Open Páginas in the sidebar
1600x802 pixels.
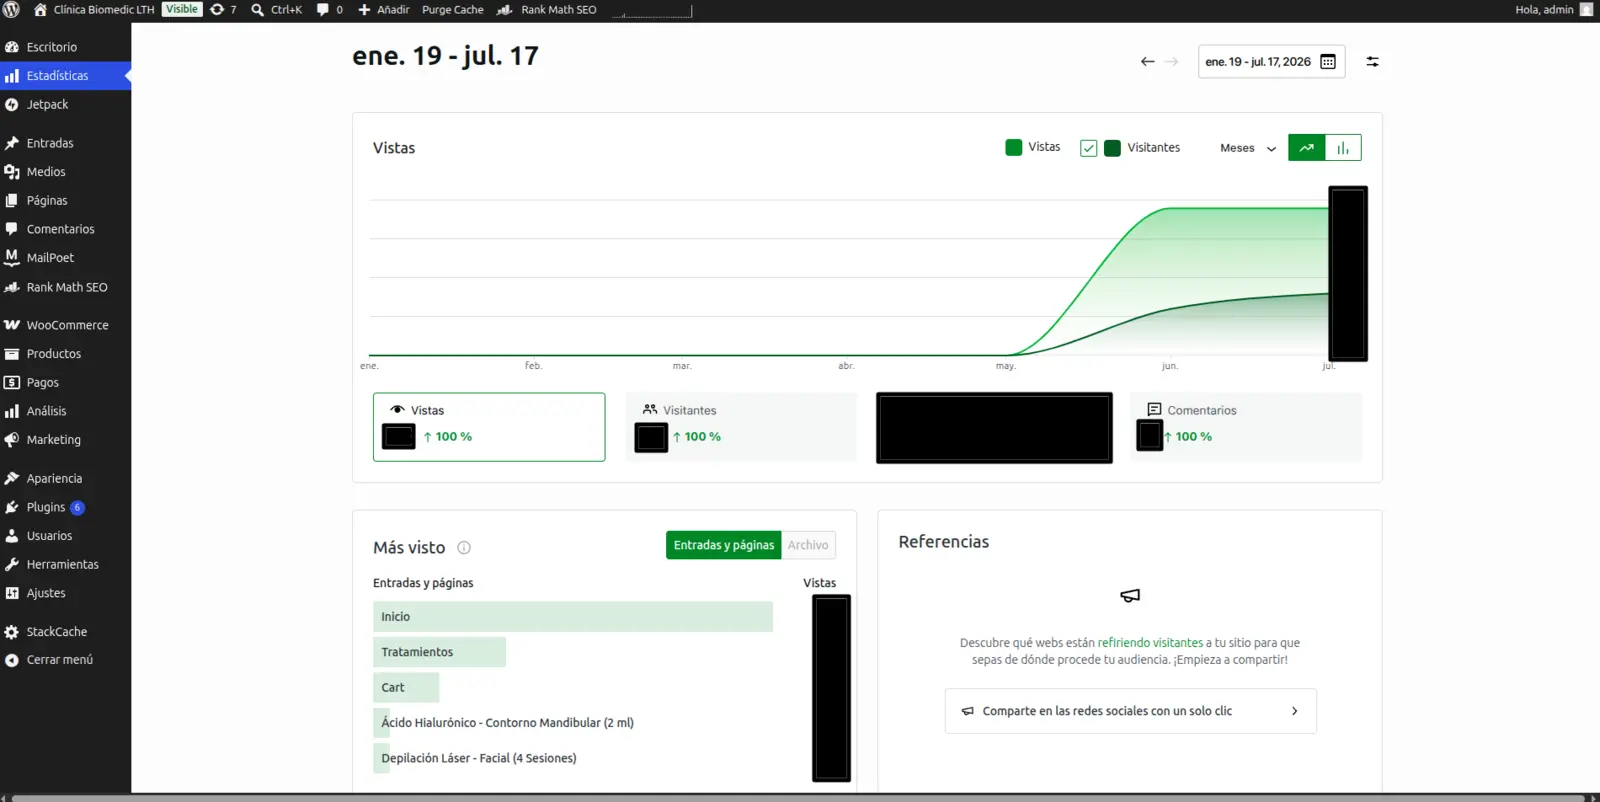[65, 201]
